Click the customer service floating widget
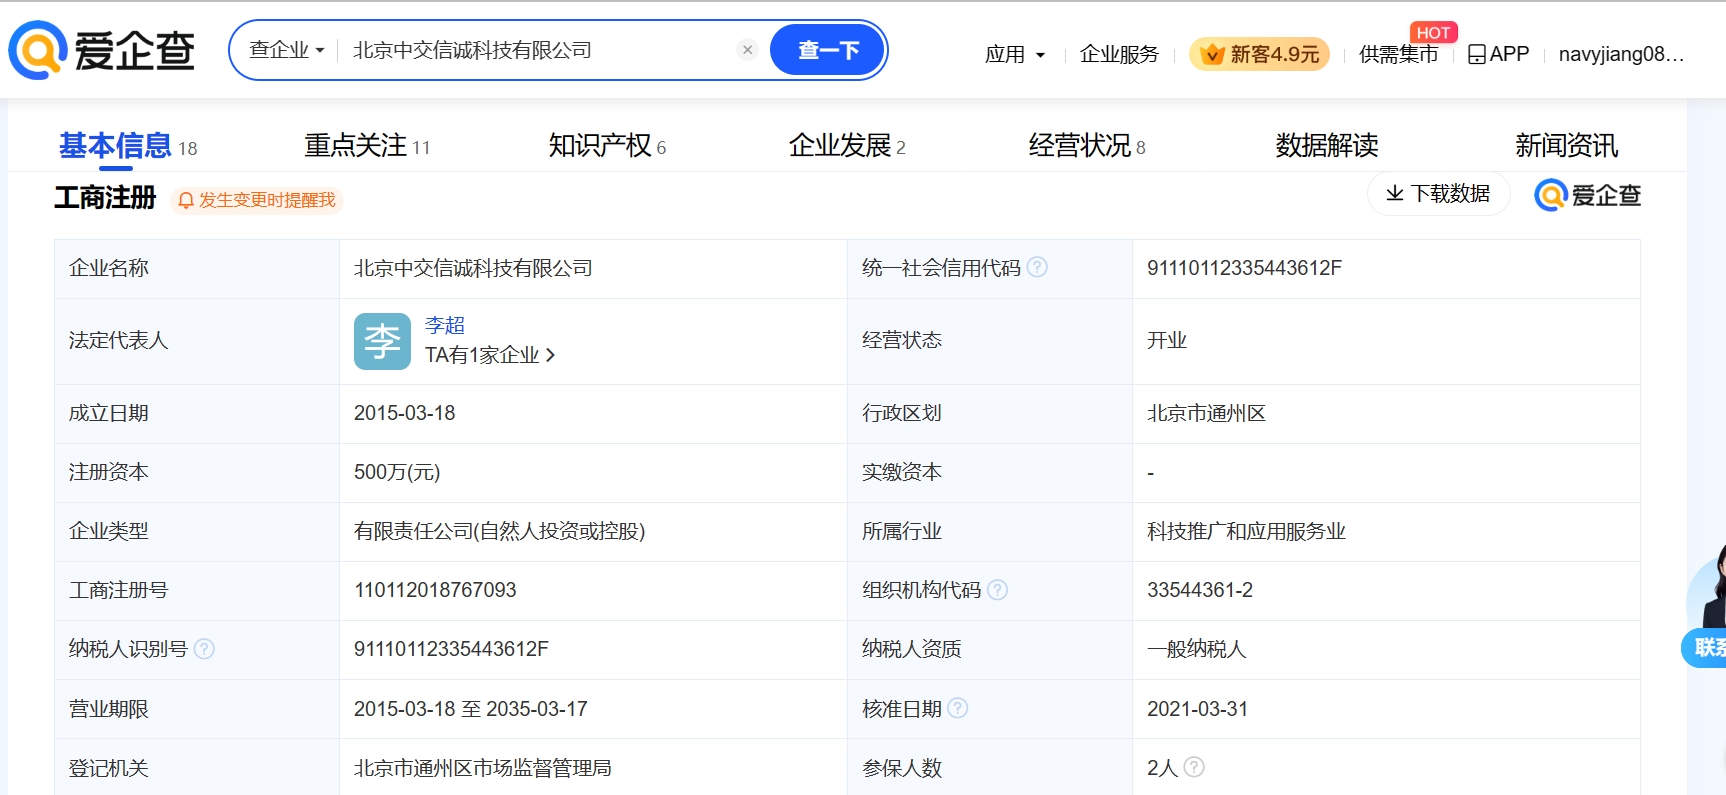 (x=1705, y=608)
